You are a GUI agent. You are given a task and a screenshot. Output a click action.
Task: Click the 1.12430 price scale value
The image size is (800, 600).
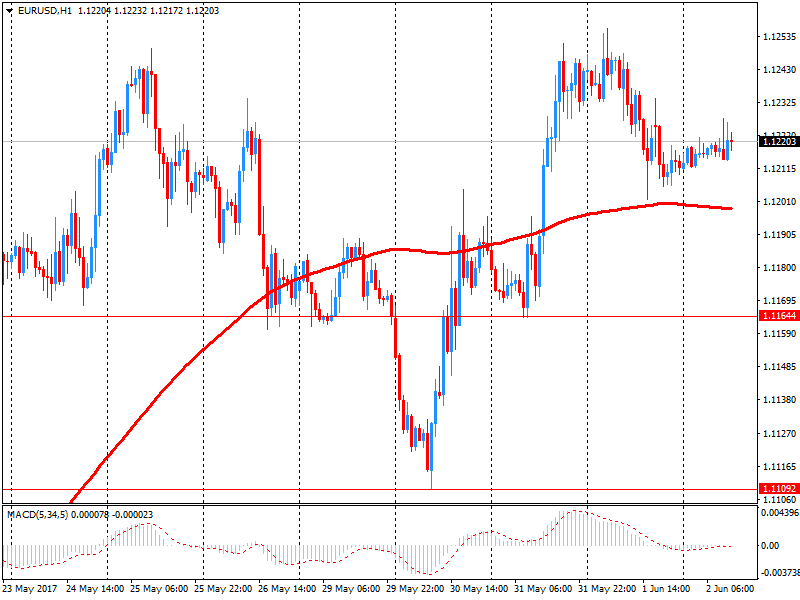(x=780, y=70)
